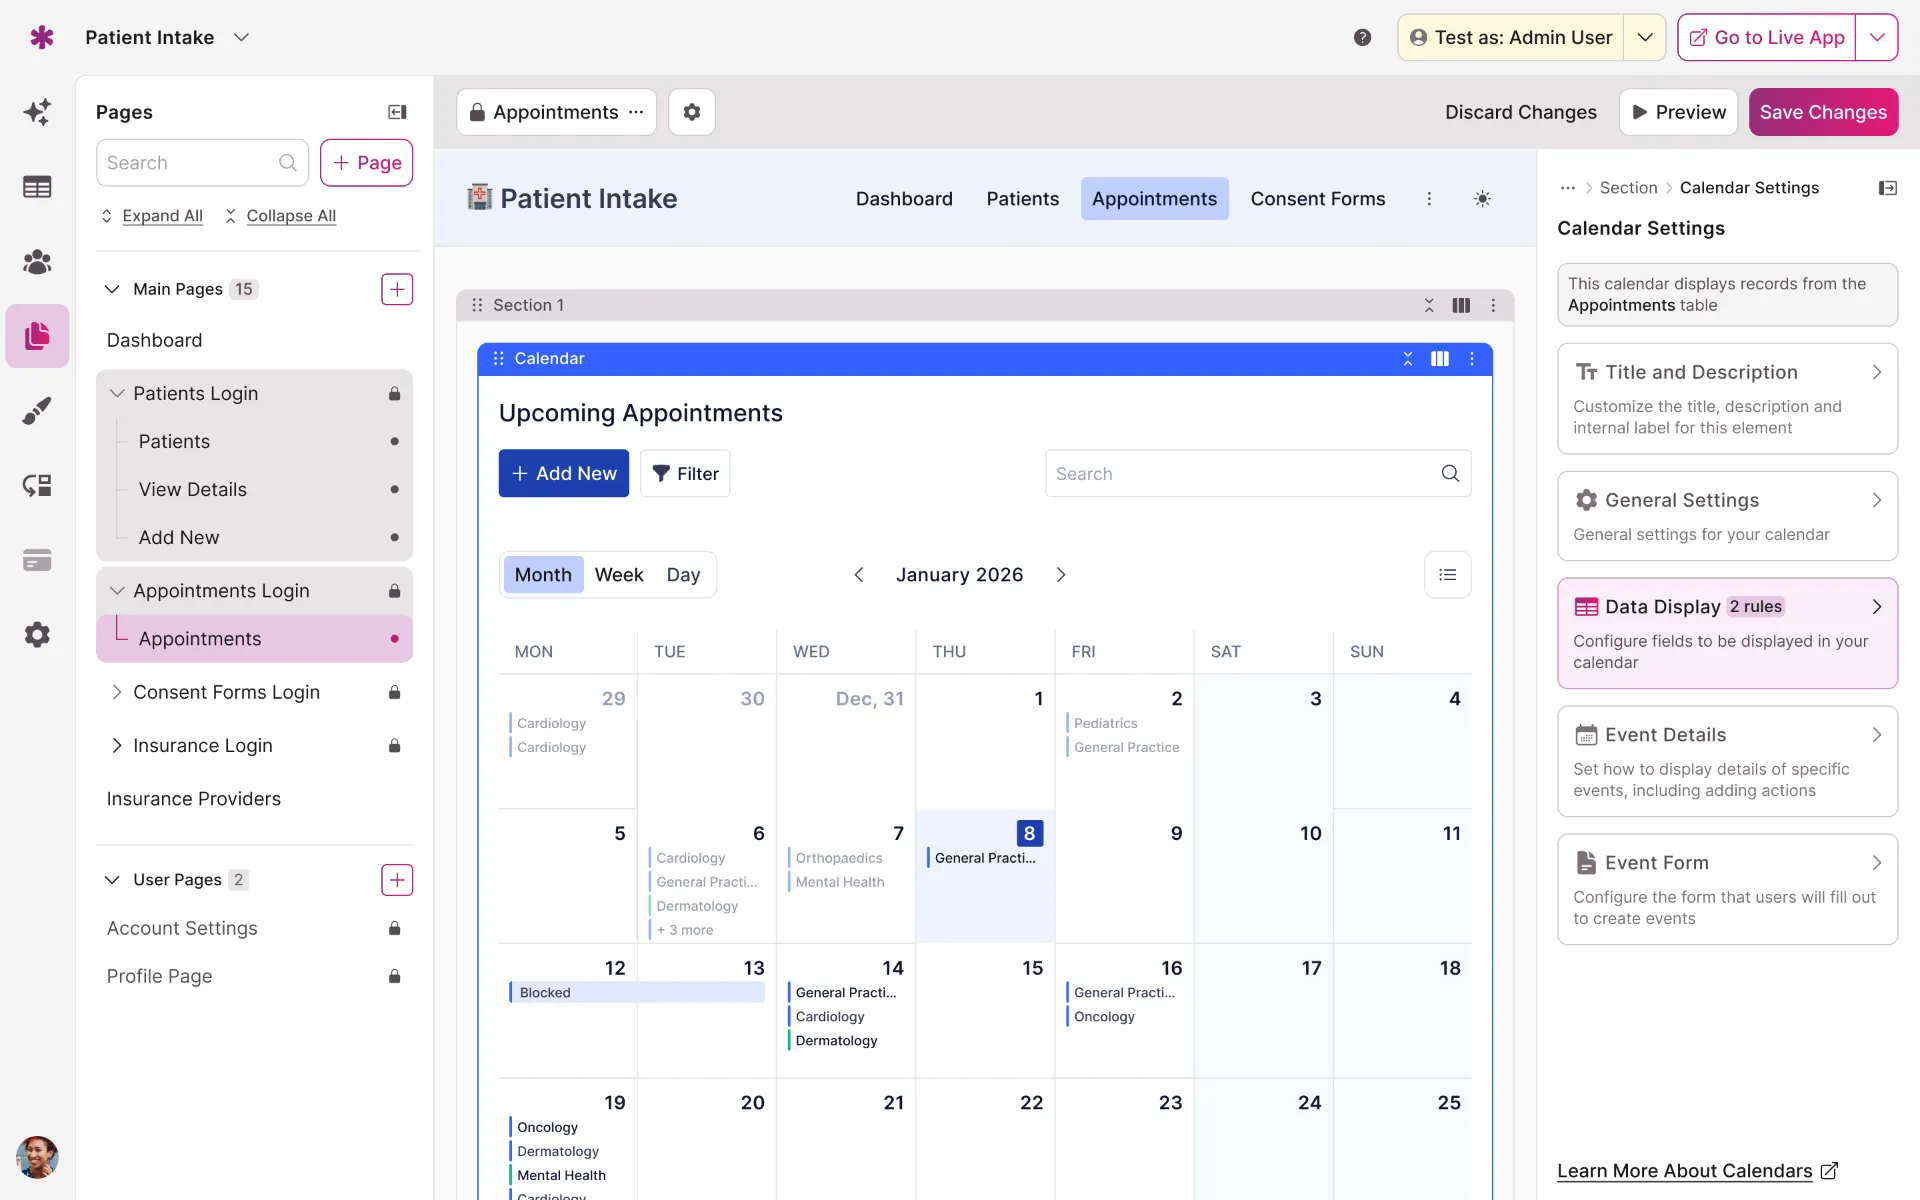1920x1200 pixels.
Task: Click the help question mark icon
Action: [x=1362, y=38]
